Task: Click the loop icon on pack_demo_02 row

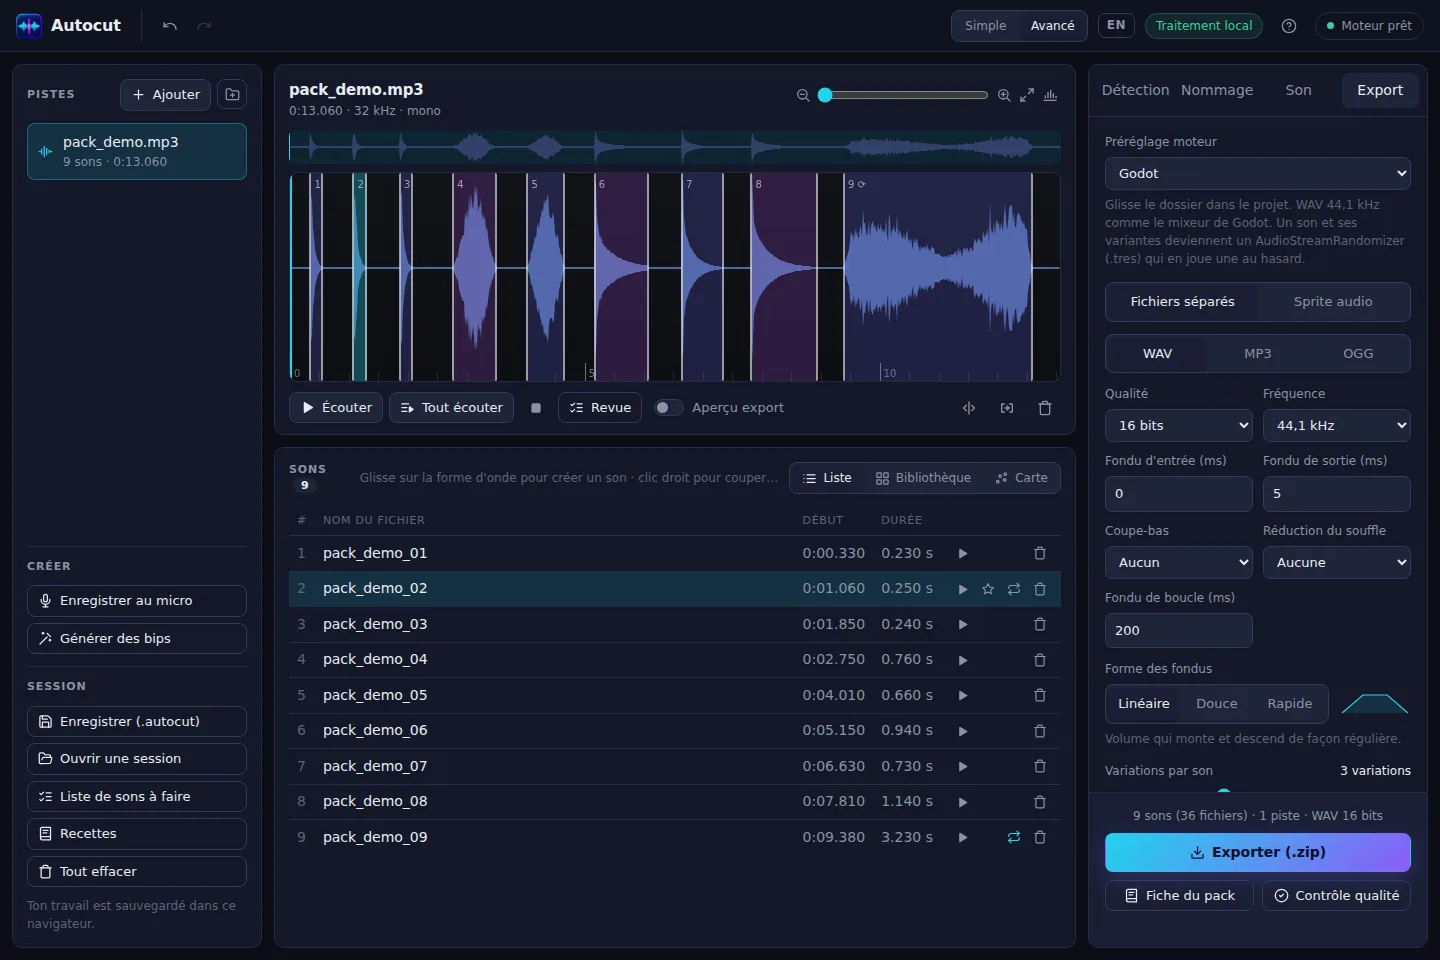Action: [x=1014, y=589]
